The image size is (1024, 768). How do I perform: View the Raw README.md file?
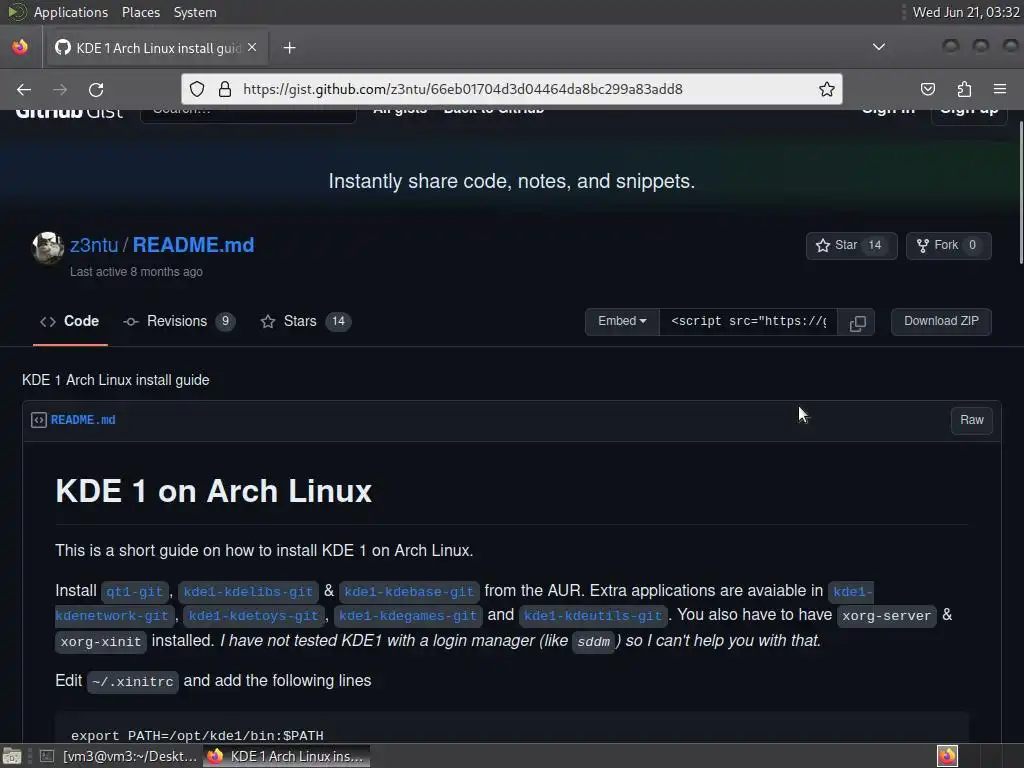[x=972, y=420]
